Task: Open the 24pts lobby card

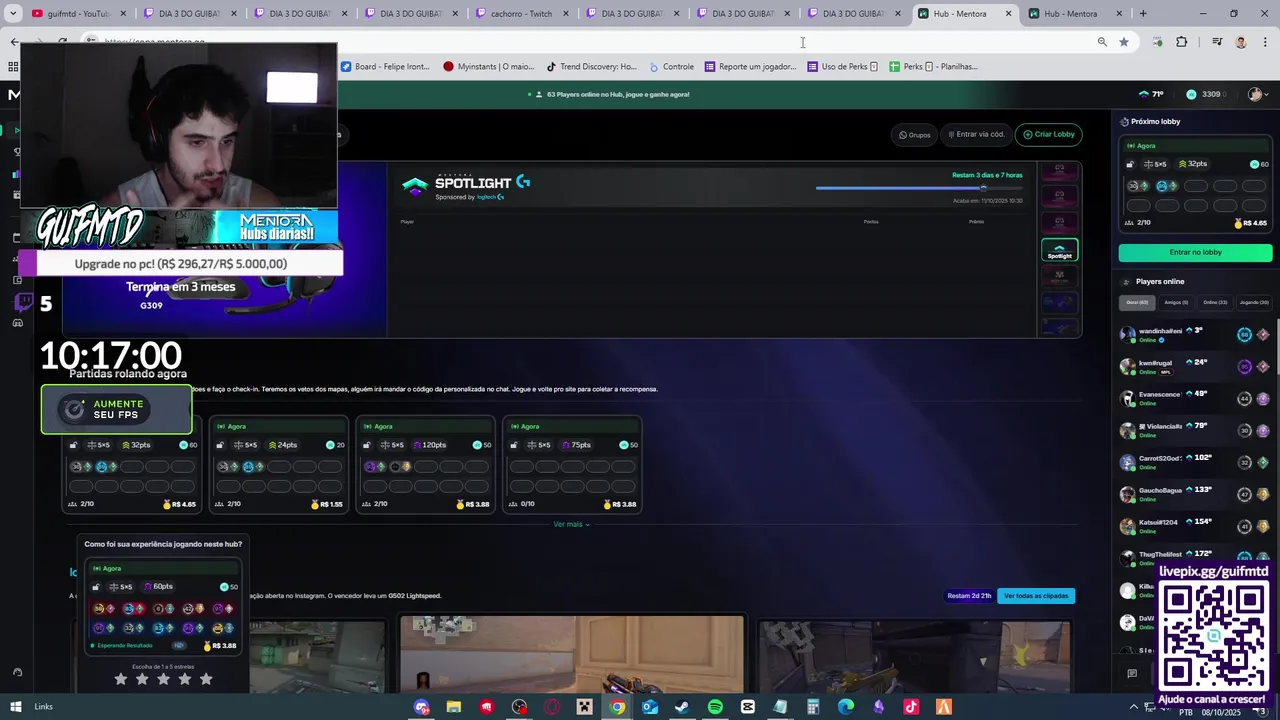Action: click(x=279, y=465)
